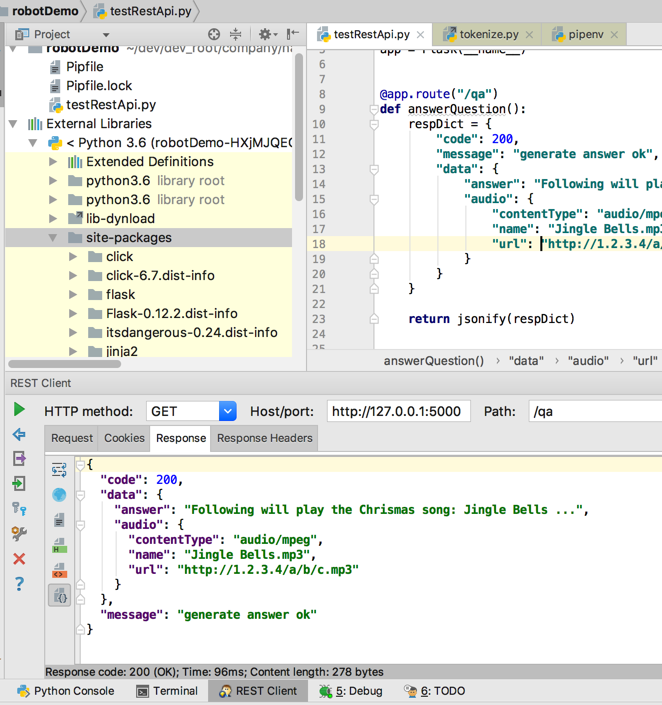Collapse the site-packages folder
Image resolution: width=662 pixels, height=705 pixels.
[52, 238]
